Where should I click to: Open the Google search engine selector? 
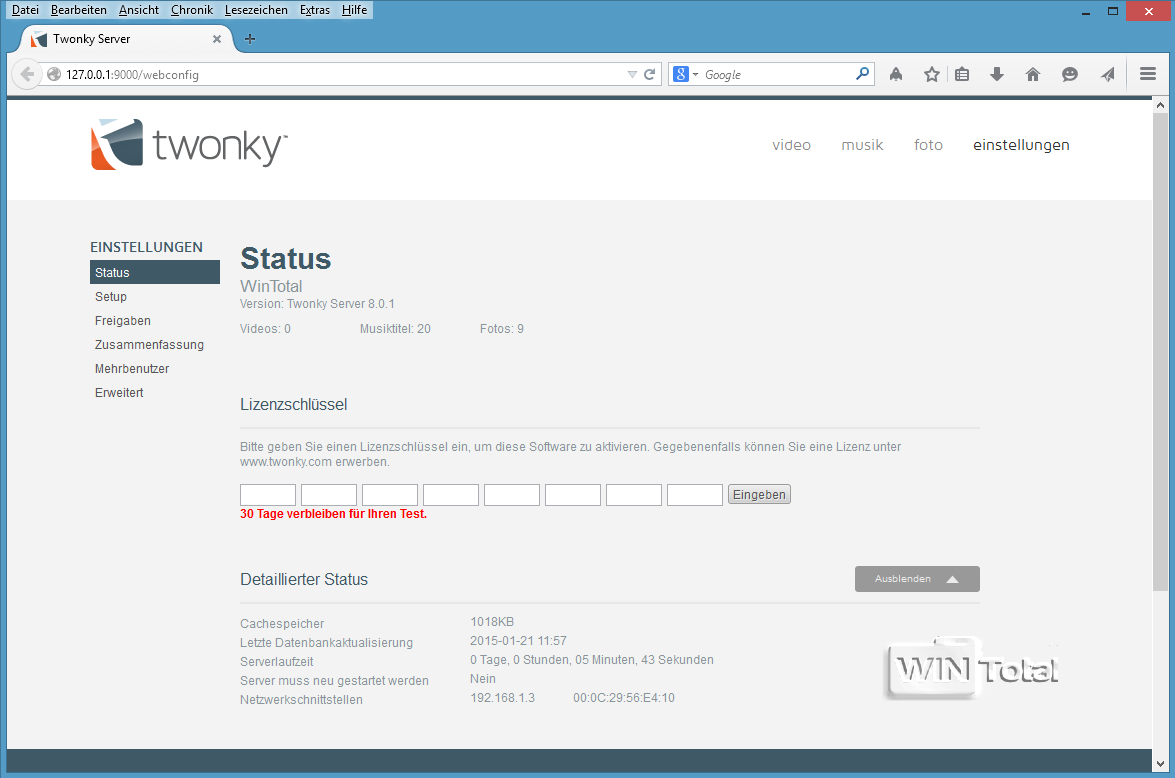[x=686, y=74]
